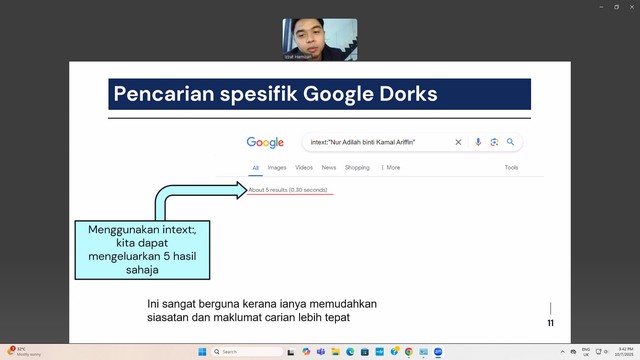Click the Google search magnifier icon
Screen dimensions: 640x360
[x=510, y=142]
